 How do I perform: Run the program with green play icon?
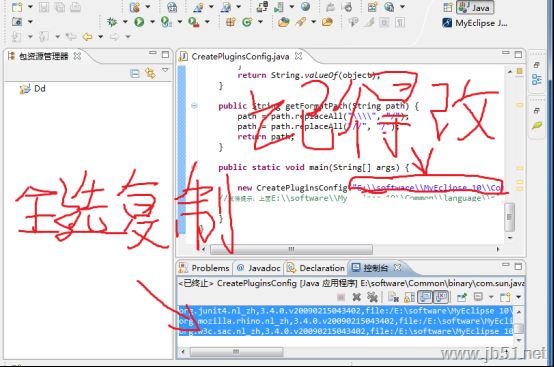[139, 22]
